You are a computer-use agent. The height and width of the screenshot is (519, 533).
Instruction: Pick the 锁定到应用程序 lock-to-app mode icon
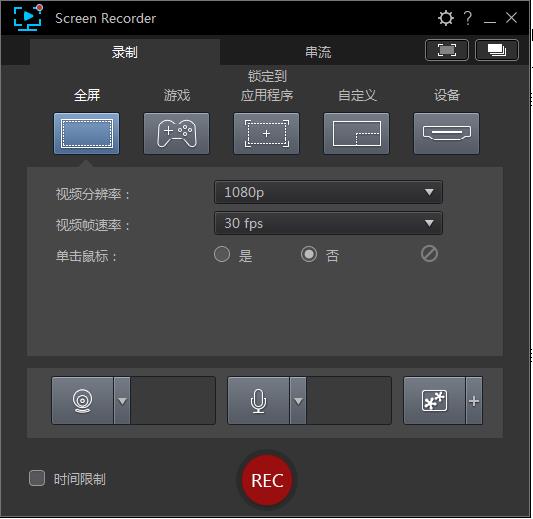click(x=266, y=134)
